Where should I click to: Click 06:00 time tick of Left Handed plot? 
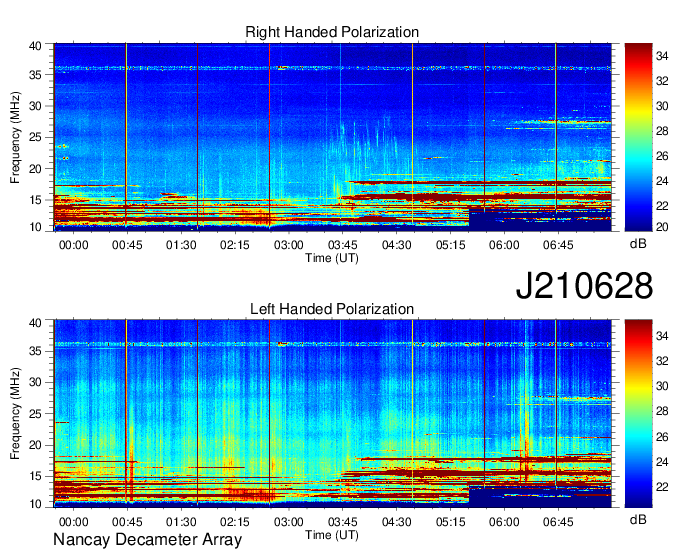[504, 522]
